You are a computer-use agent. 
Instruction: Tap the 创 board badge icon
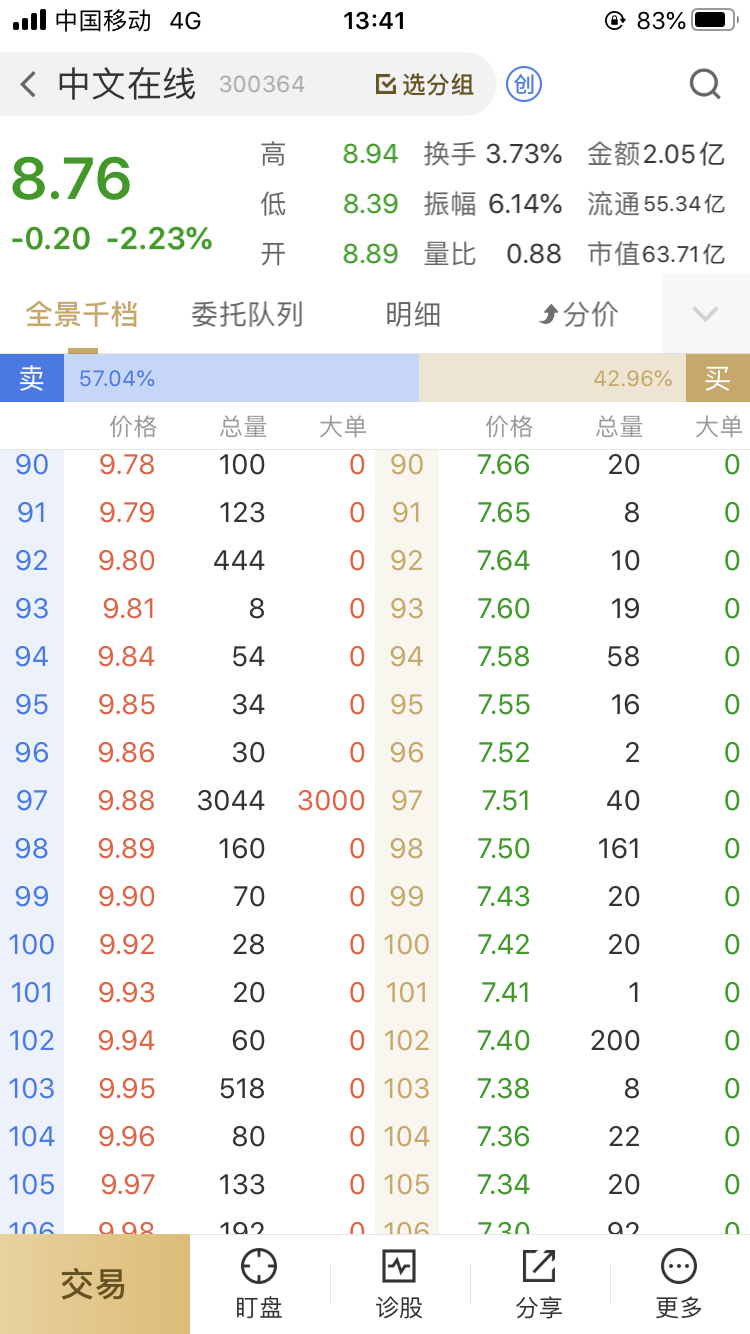tap(523, 84)
